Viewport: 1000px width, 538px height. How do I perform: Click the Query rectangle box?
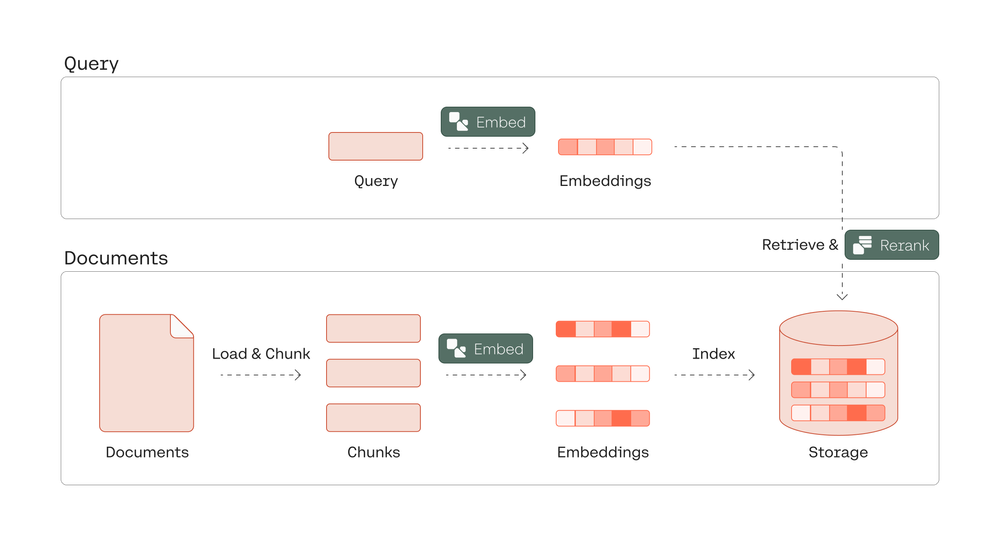click(x=376, y=146)
